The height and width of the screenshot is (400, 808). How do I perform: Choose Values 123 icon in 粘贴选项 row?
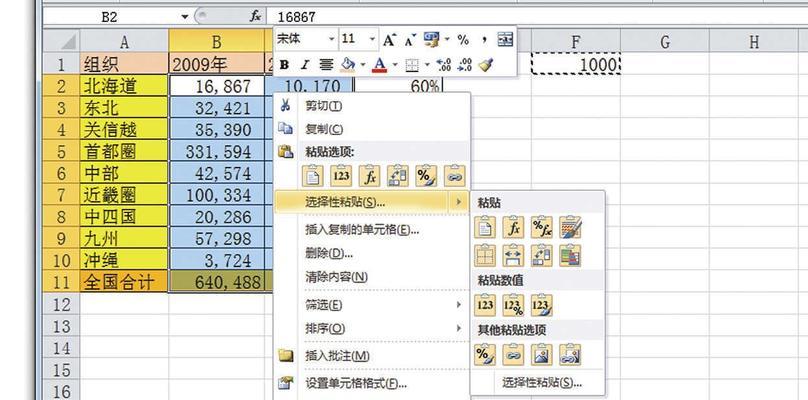coord(341,176)
